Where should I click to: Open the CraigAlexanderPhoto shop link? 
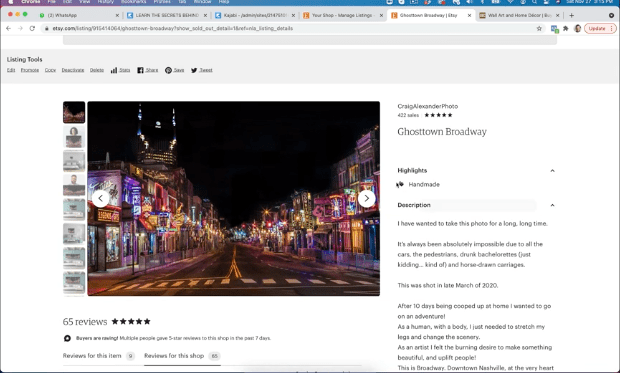click(427, 106)
